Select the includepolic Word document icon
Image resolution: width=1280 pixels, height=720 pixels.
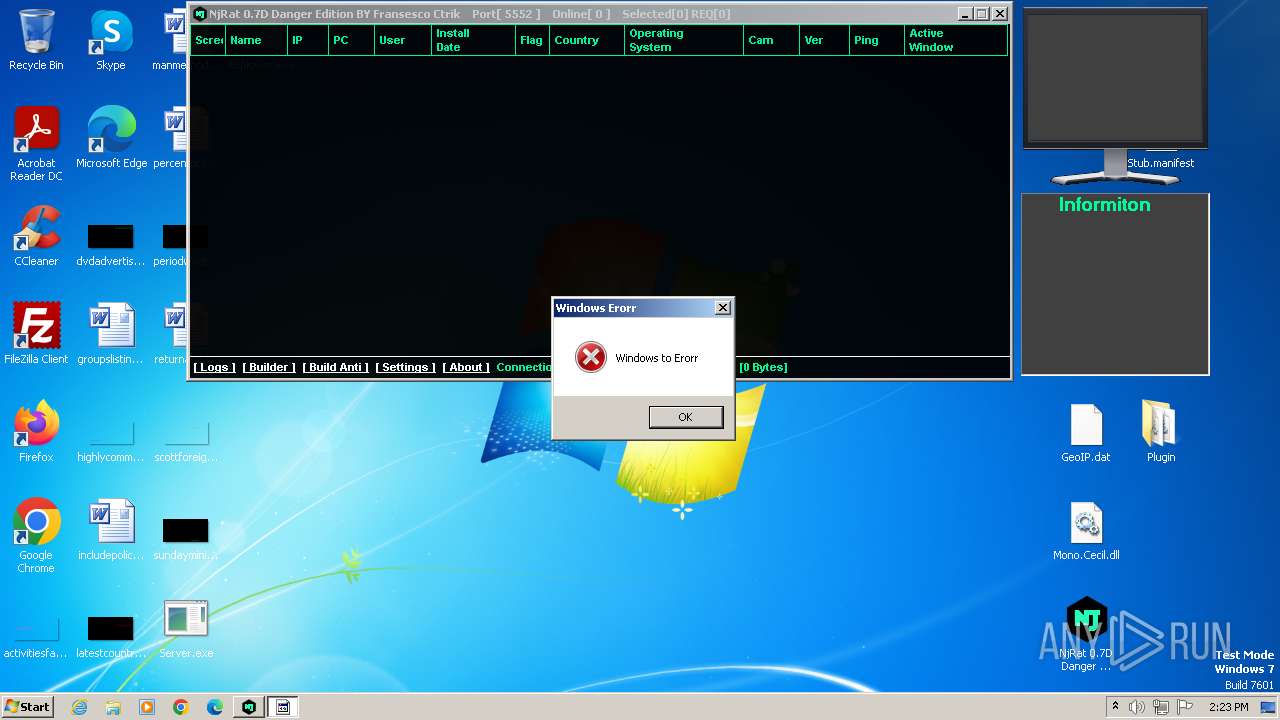tap(110, 530)
